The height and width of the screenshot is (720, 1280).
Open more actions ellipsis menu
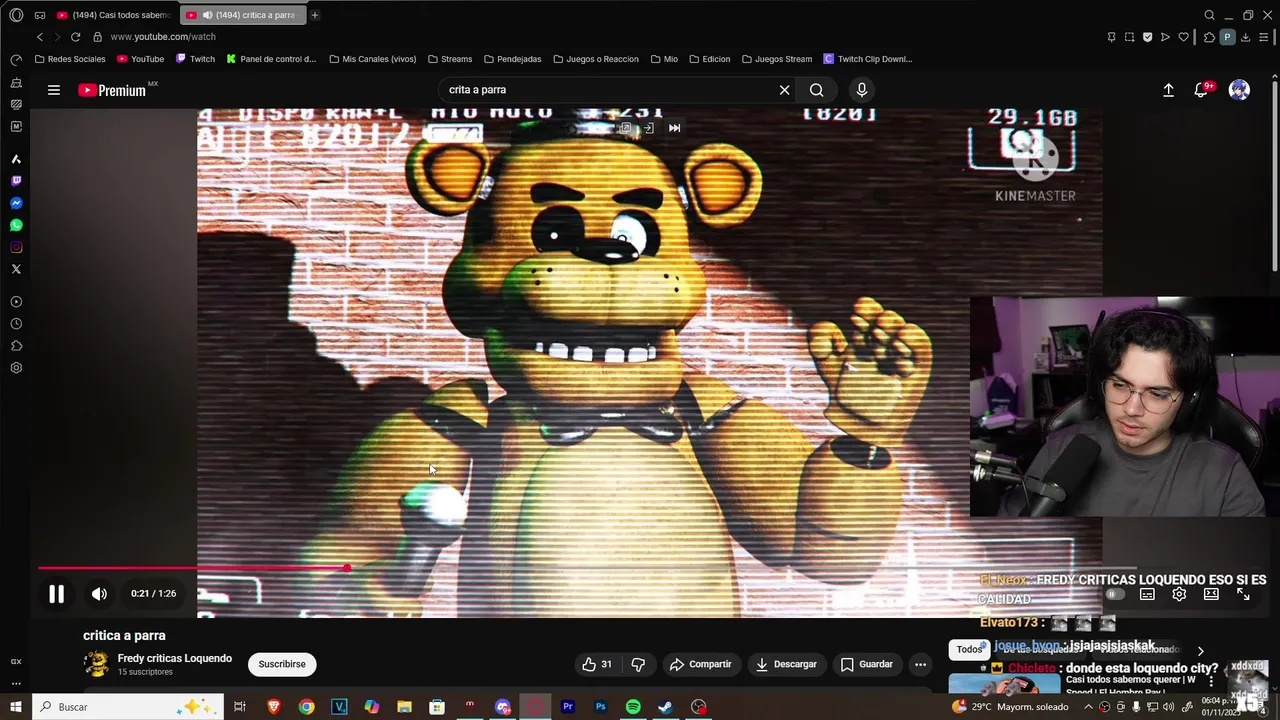tap(920, 664)
